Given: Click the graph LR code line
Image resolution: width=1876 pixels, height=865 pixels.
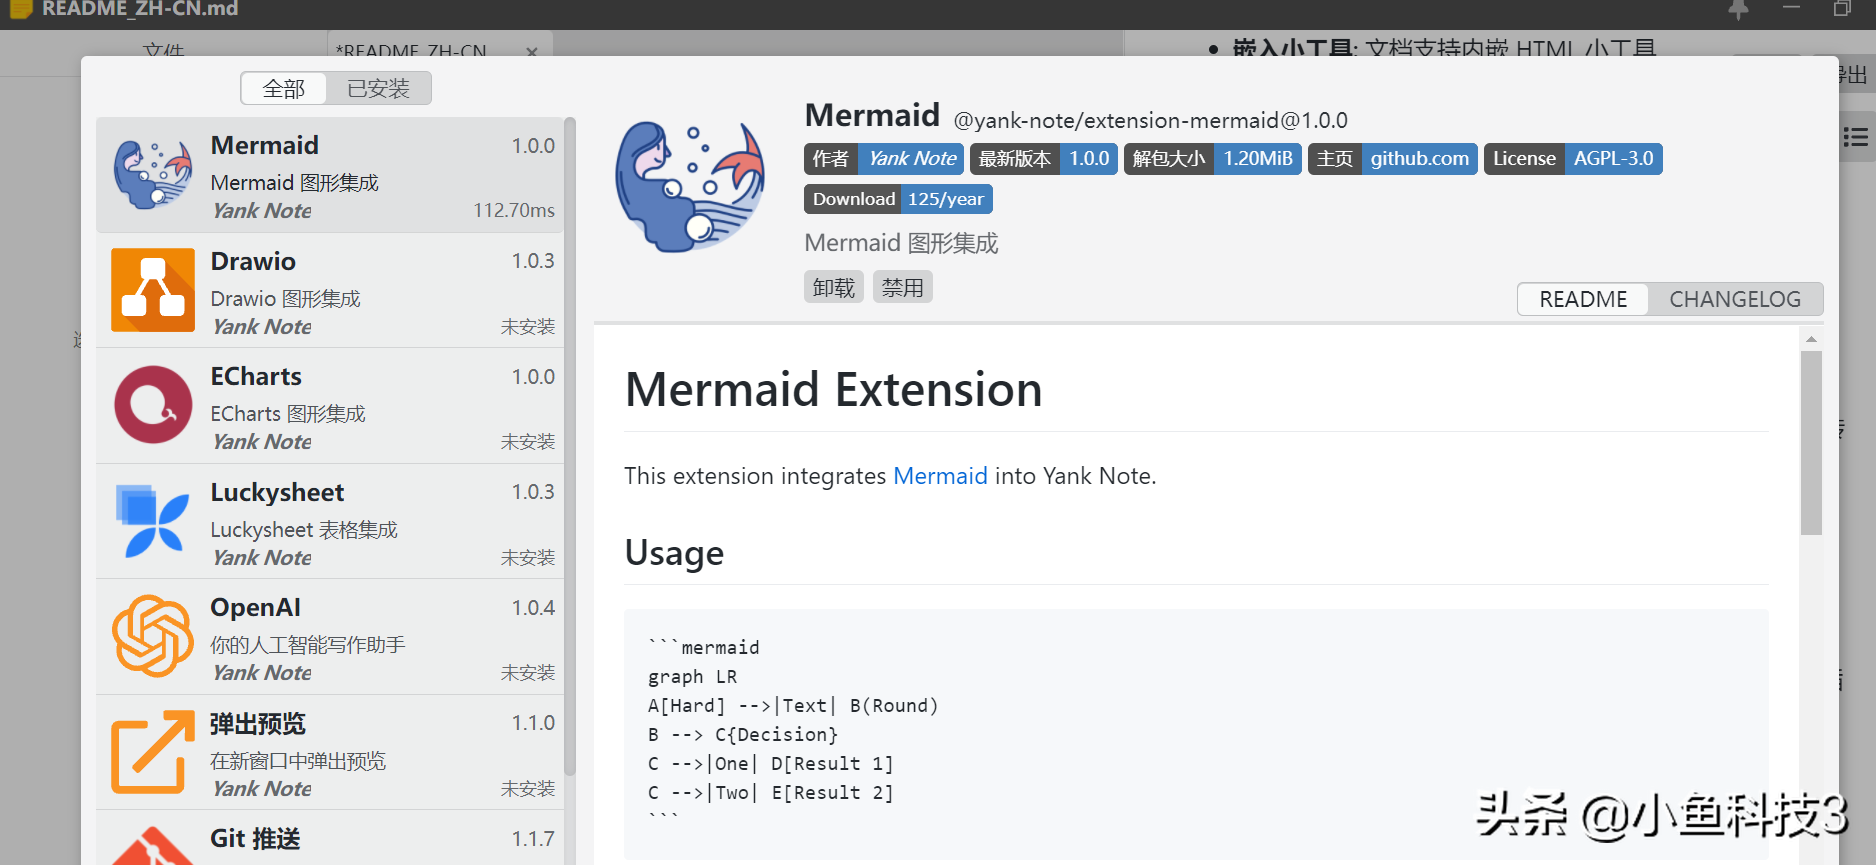Looking at the screenshot, I should [692, 677].
